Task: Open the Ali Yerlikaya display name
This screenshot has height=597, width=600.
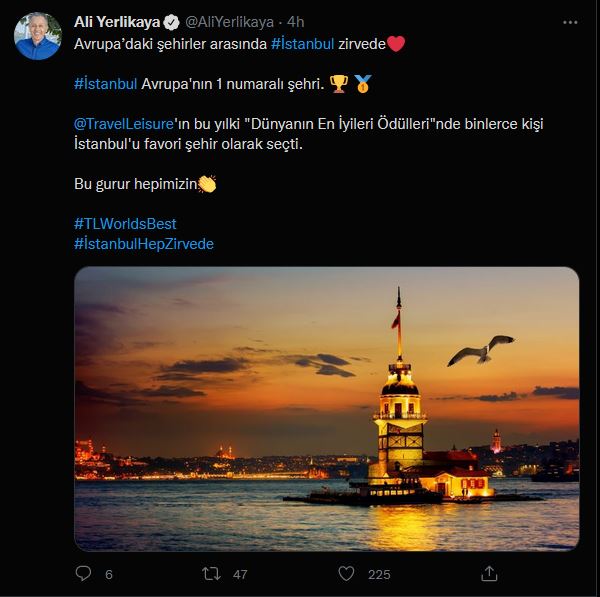Action: click(117, 22)
